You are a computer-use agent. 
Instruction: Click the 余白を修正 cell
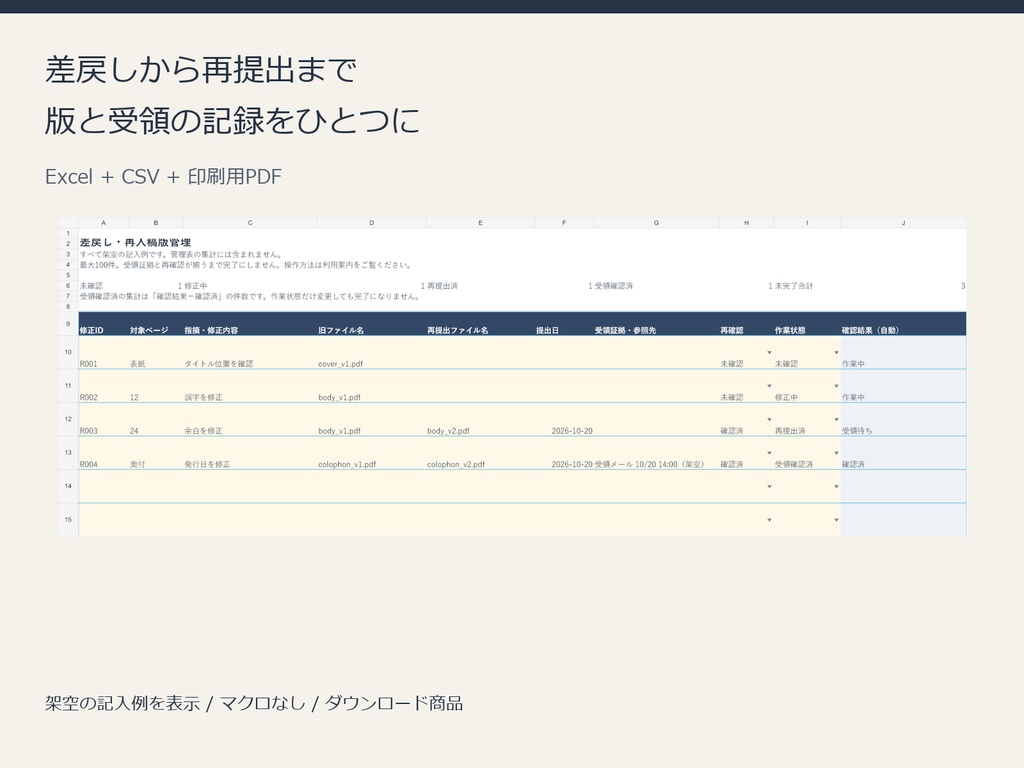(250, 420)
